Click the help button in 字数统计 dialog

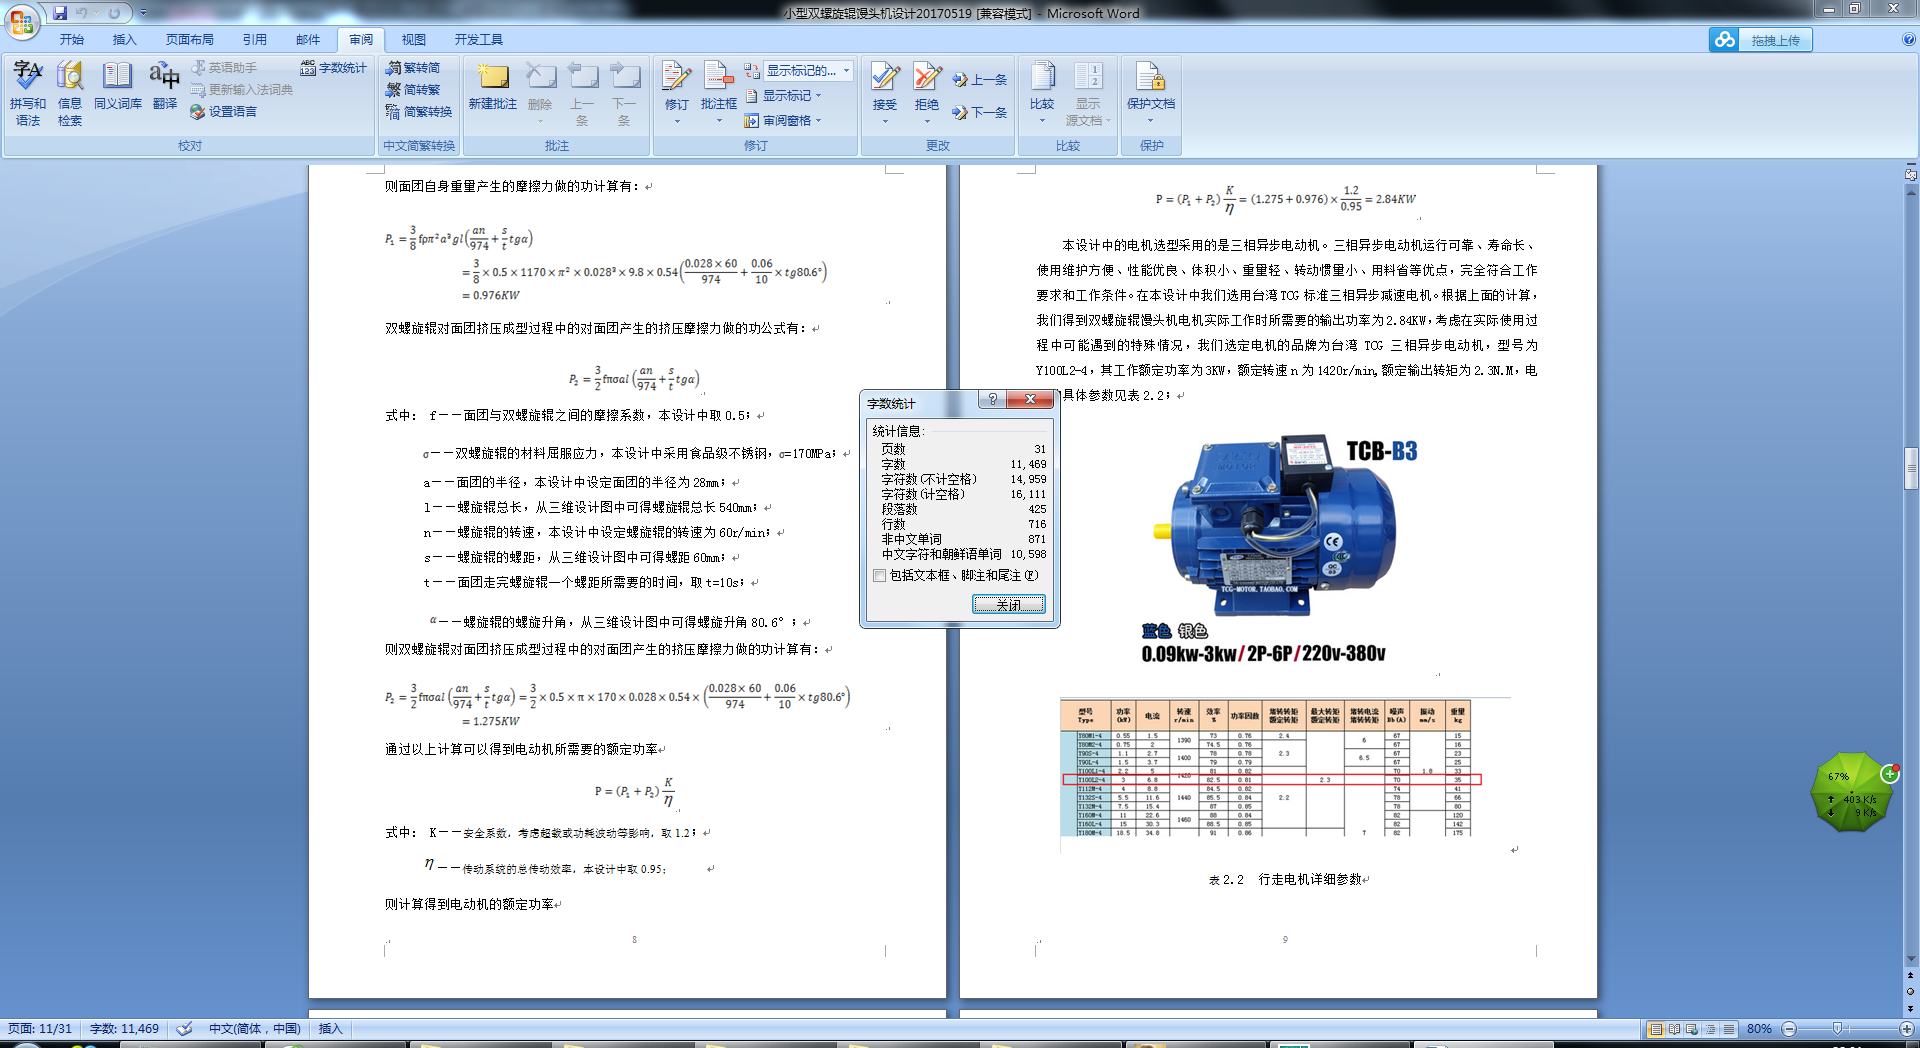(992, 400)
